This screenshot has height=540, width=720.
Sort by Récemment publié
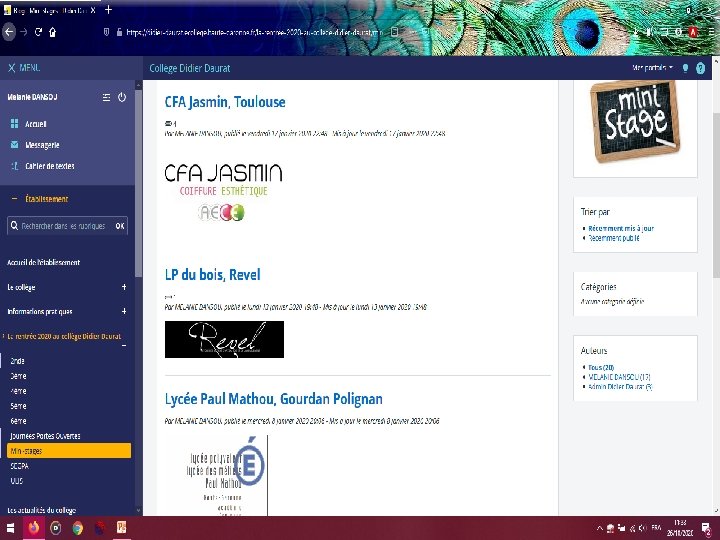pyautogui.click(x=613, y=238)
